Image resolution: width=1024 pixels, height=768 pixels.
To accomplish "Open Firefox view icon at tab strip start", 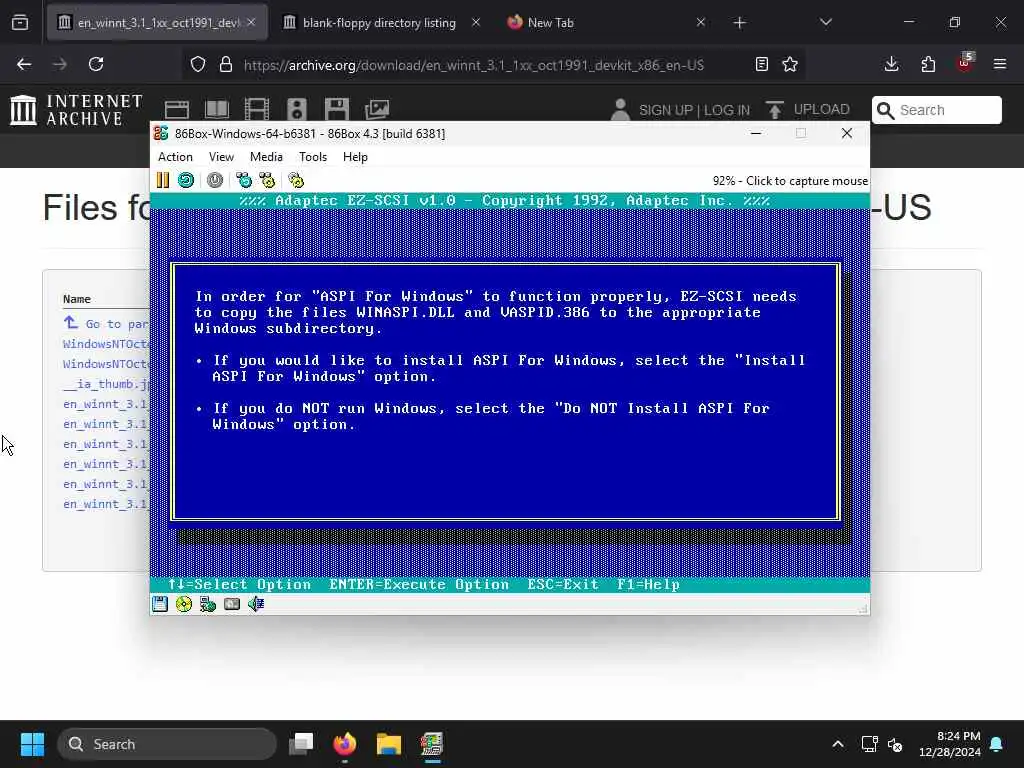I will 20,23.
